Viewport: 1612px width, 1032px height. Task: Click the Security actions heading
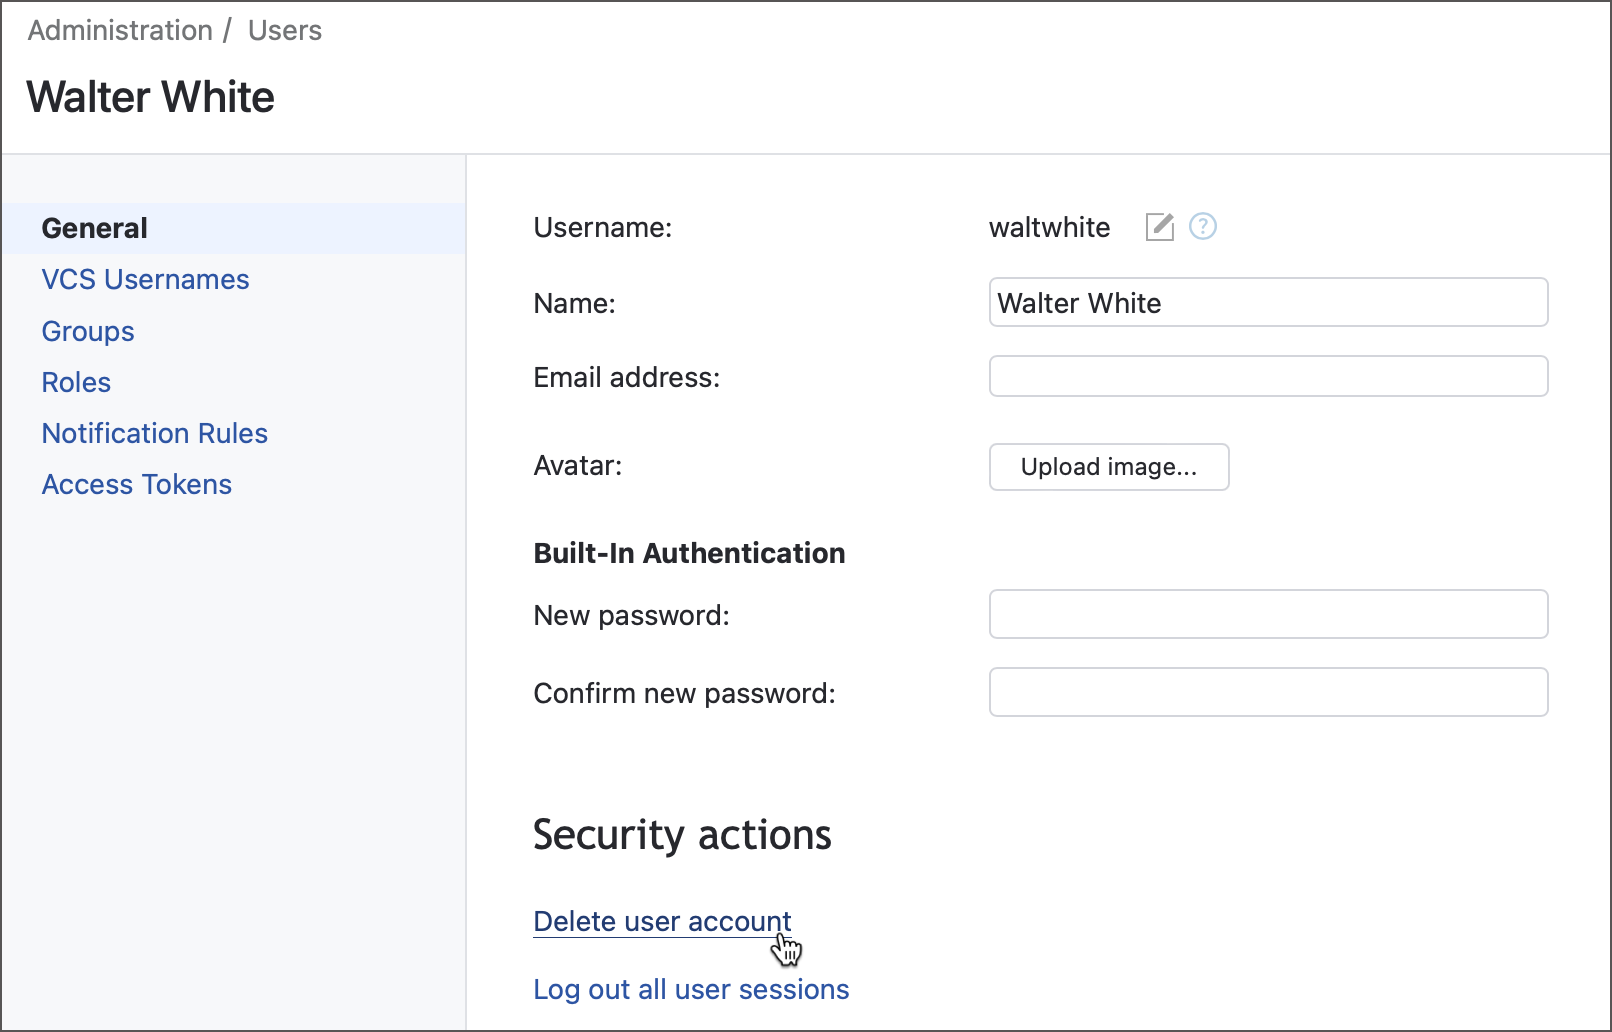pos(682,835)
